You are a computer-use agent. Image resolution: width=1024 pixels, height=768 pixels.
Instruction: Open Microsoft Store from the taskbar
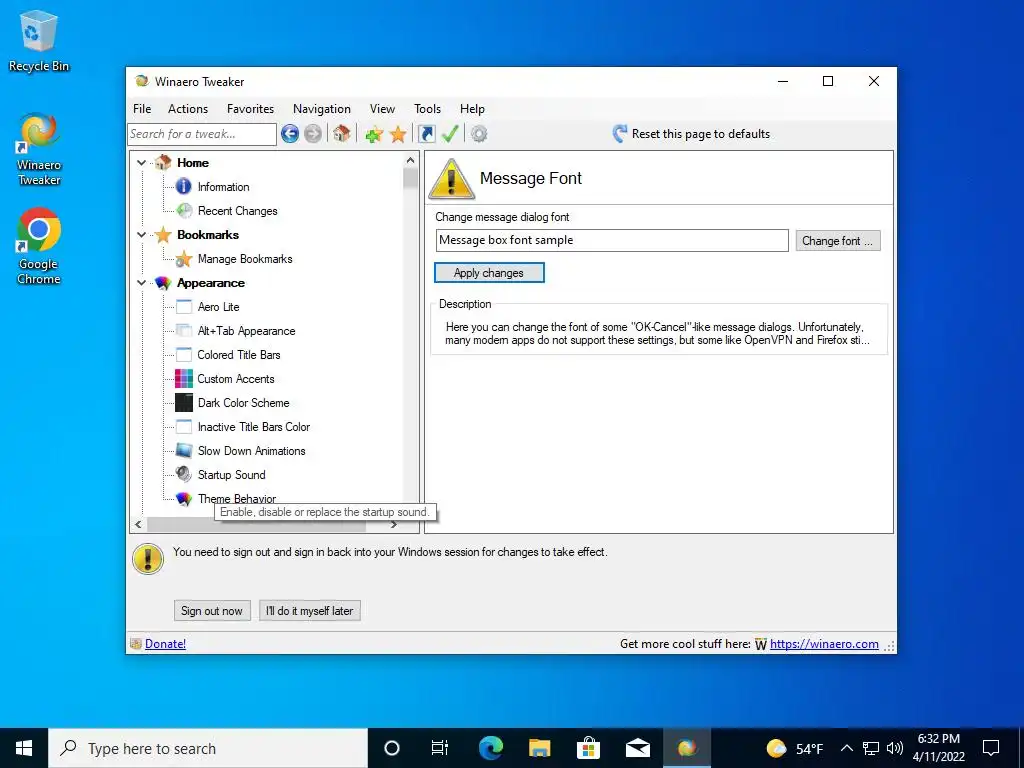(588, 748)
